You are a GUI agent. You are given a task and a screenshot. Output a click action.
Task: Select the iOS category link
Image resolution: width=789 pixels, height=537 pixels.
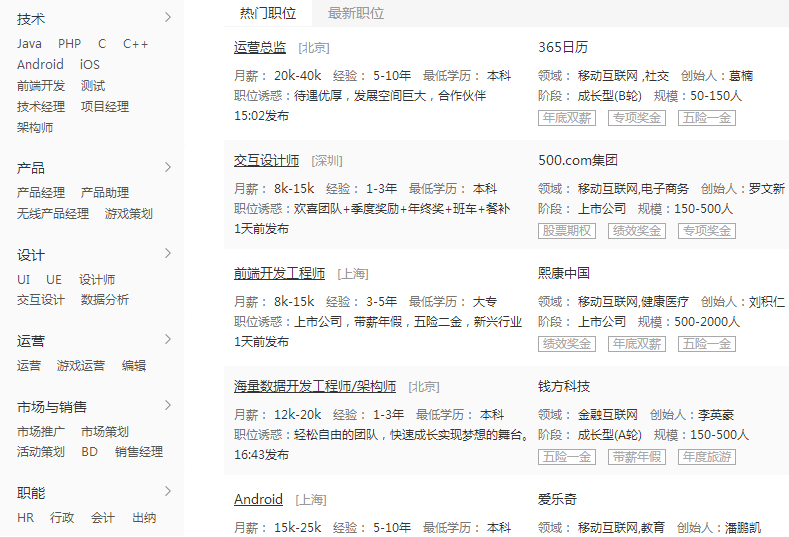[x=90, y=64]
